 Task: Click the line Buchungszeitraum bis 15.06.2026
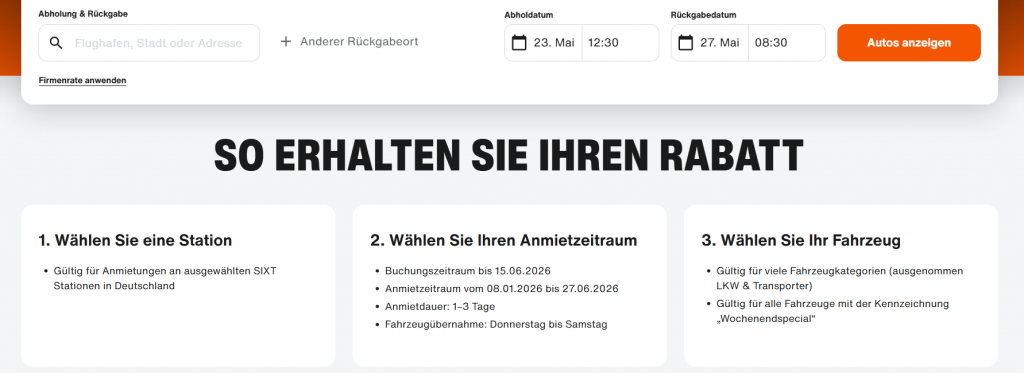[x=468, y=270]
